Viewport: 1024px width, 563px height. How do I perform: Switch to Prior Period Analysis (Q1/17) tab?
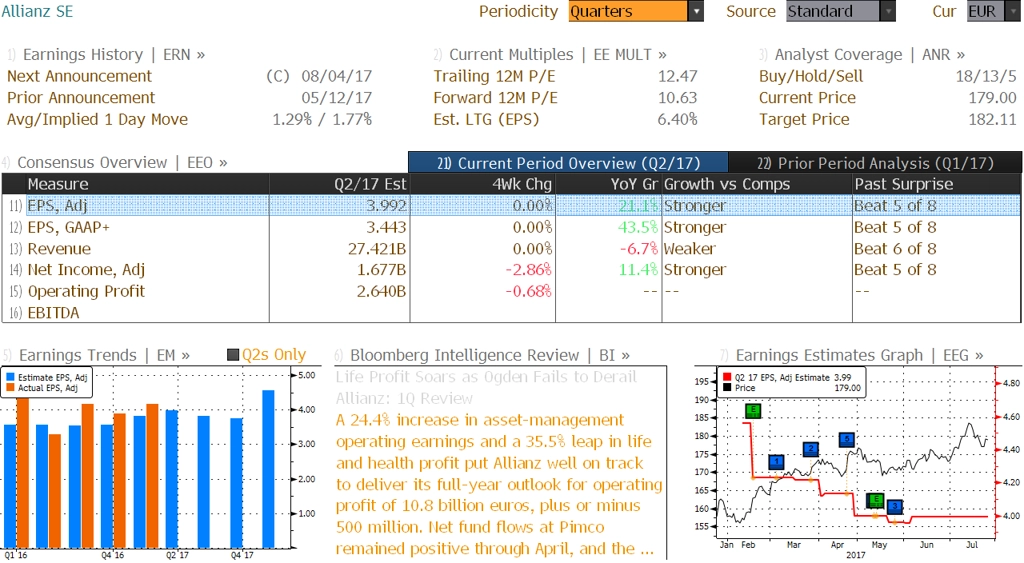point(875,163)
